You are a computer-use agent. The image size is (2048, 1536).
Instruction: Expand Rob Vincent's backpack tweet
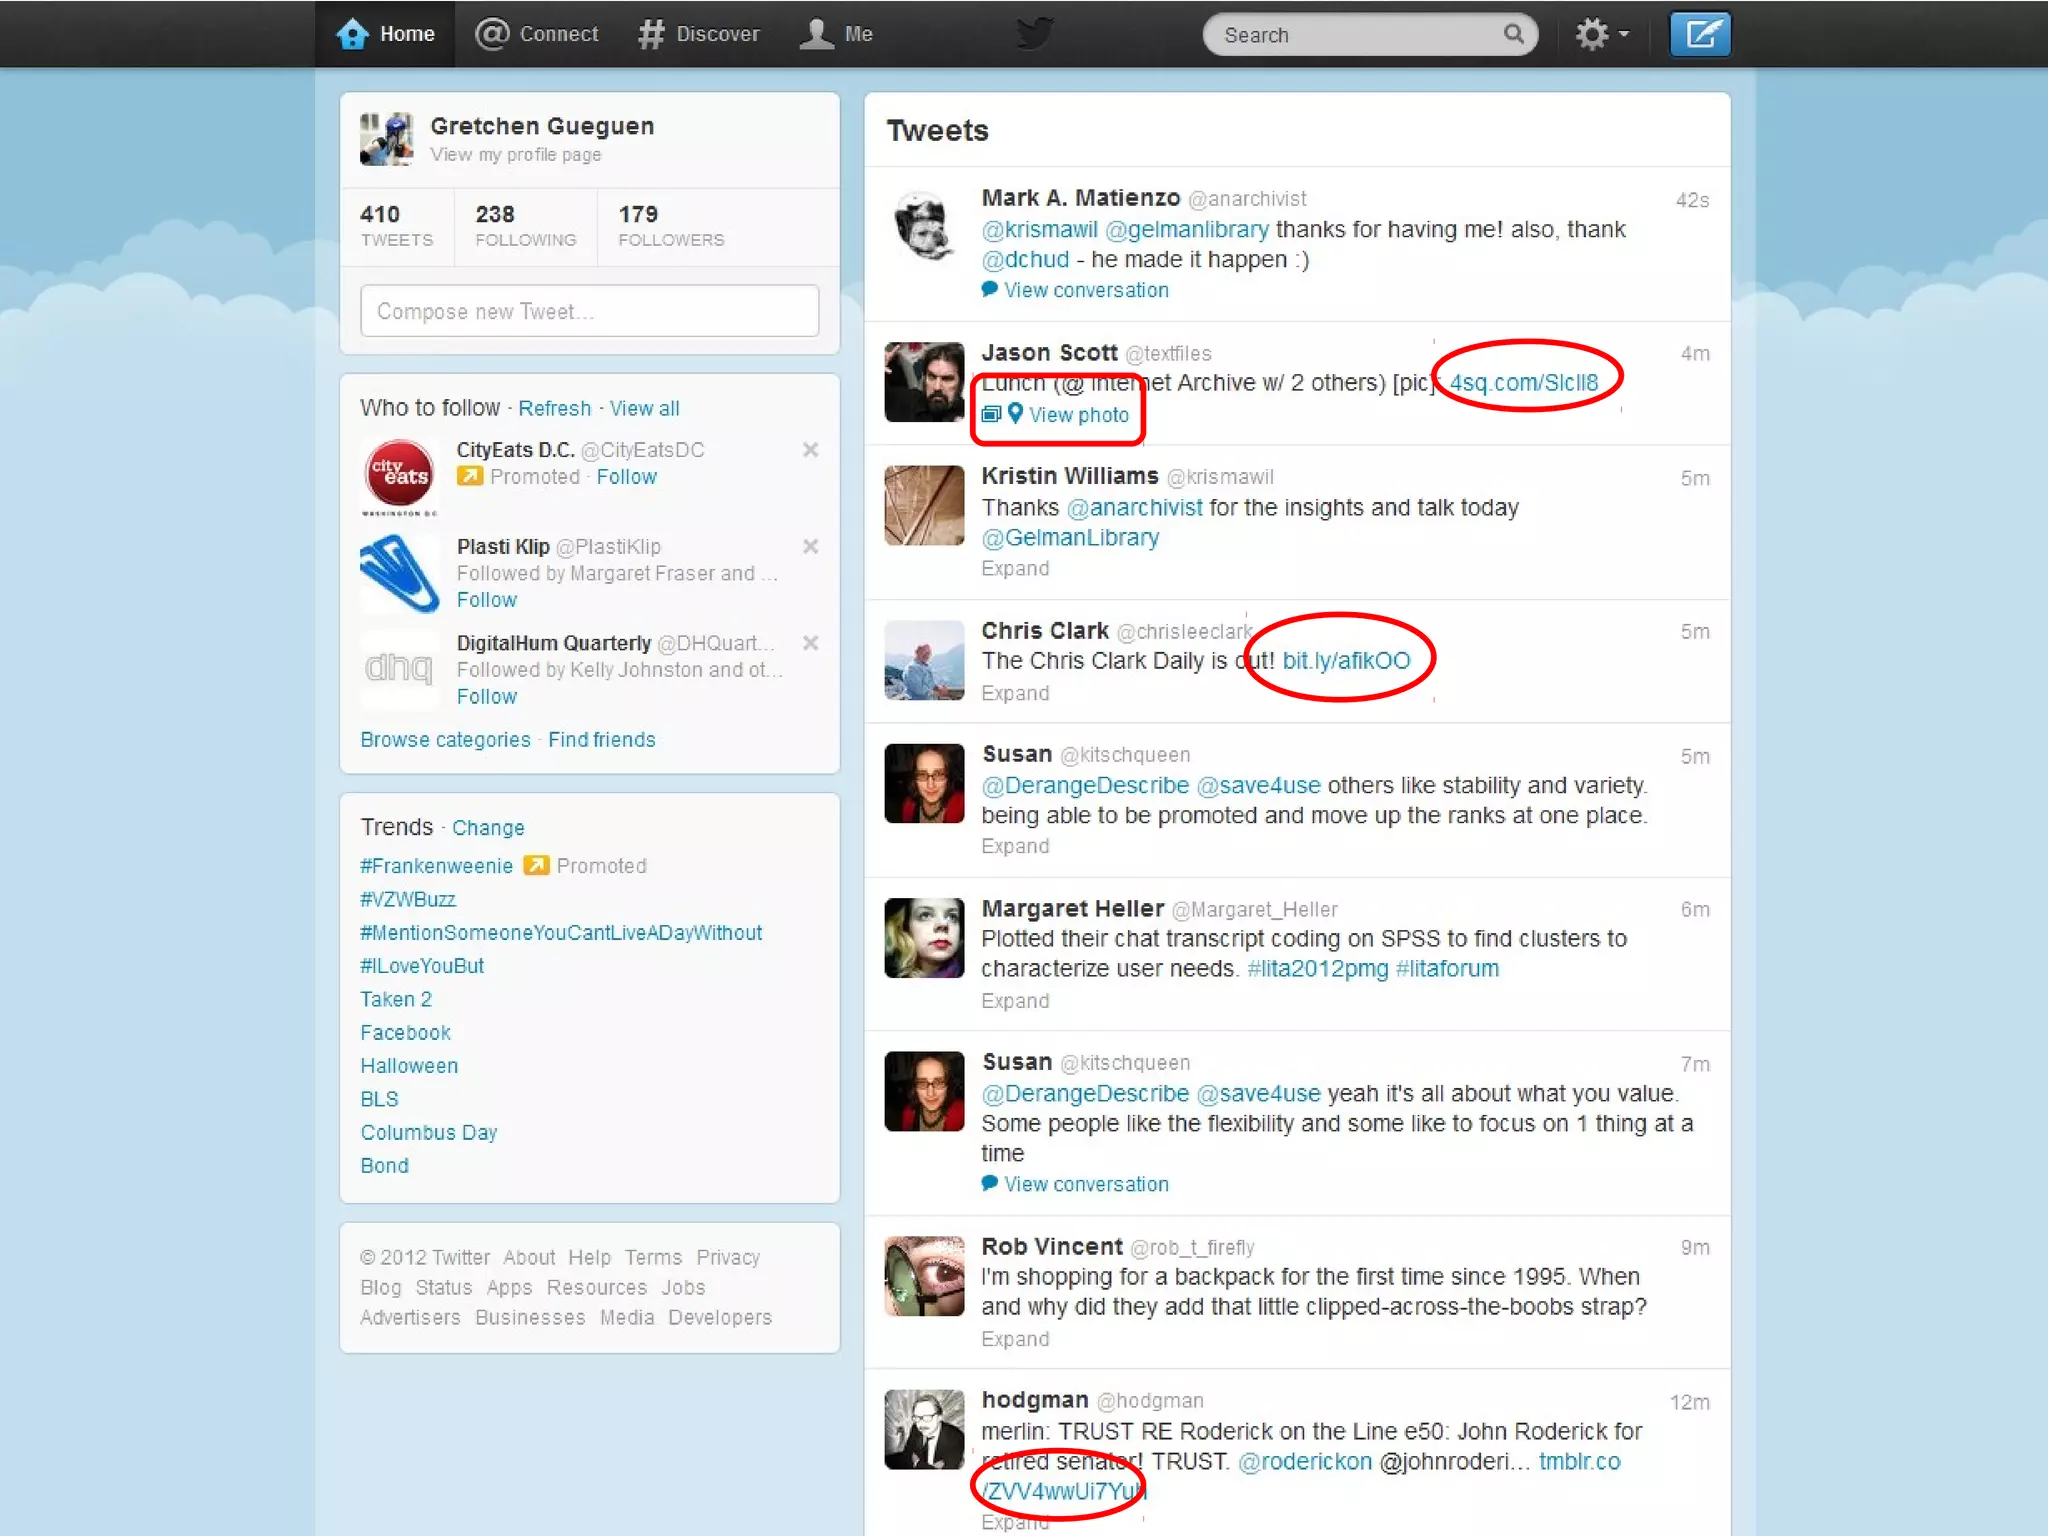coord(1015,1339)
